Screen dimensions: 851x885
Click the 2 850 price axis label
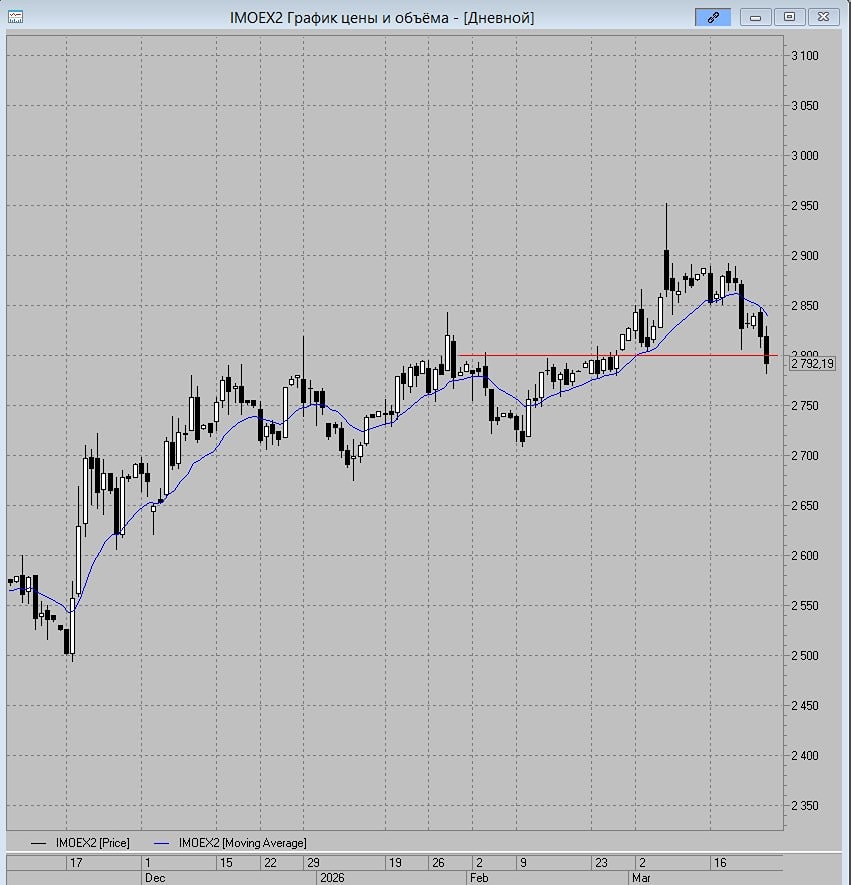pyautogui.click(x=805, y=305)
